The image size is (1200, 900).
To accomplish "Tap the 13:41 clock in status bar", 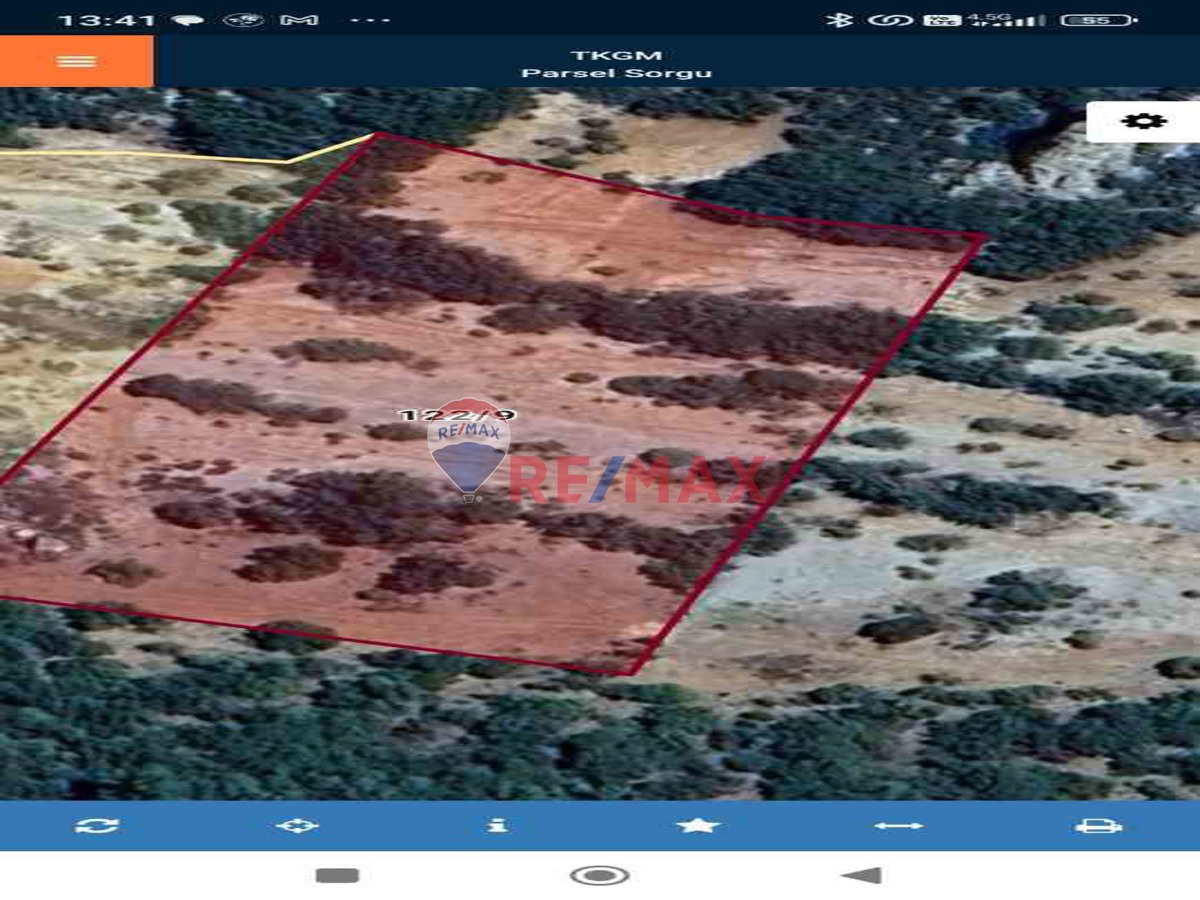I will [x=106, y=20].
